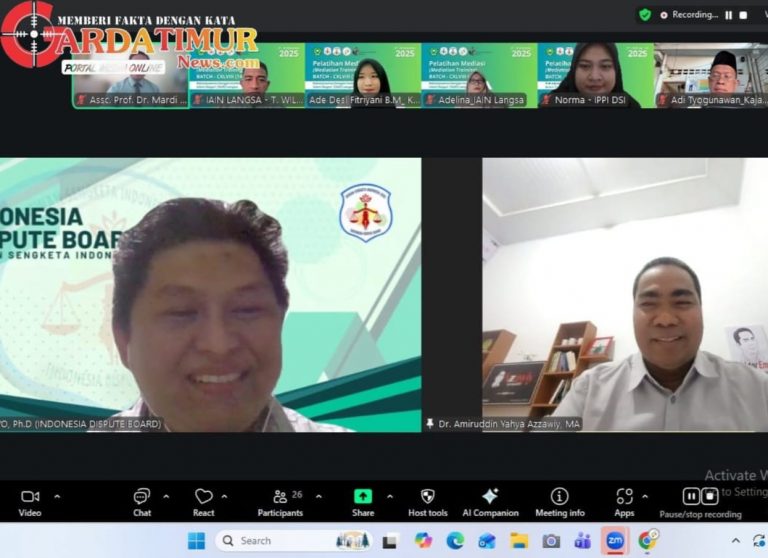This screenshot has height=558, width=768.
Task: Pause recording from the top recording indicator
Action: [x=728, y=15]
